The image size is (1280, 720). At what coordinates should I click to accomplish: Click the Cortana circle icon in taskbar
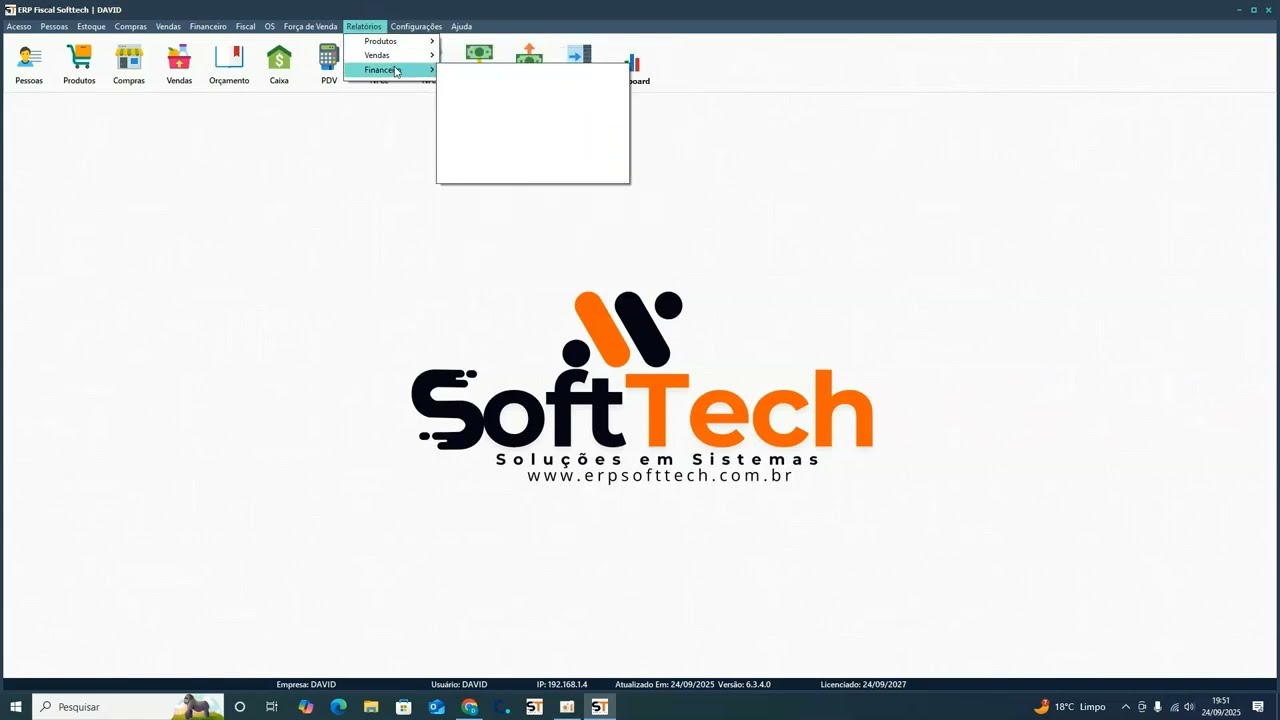tap(240, 707)
